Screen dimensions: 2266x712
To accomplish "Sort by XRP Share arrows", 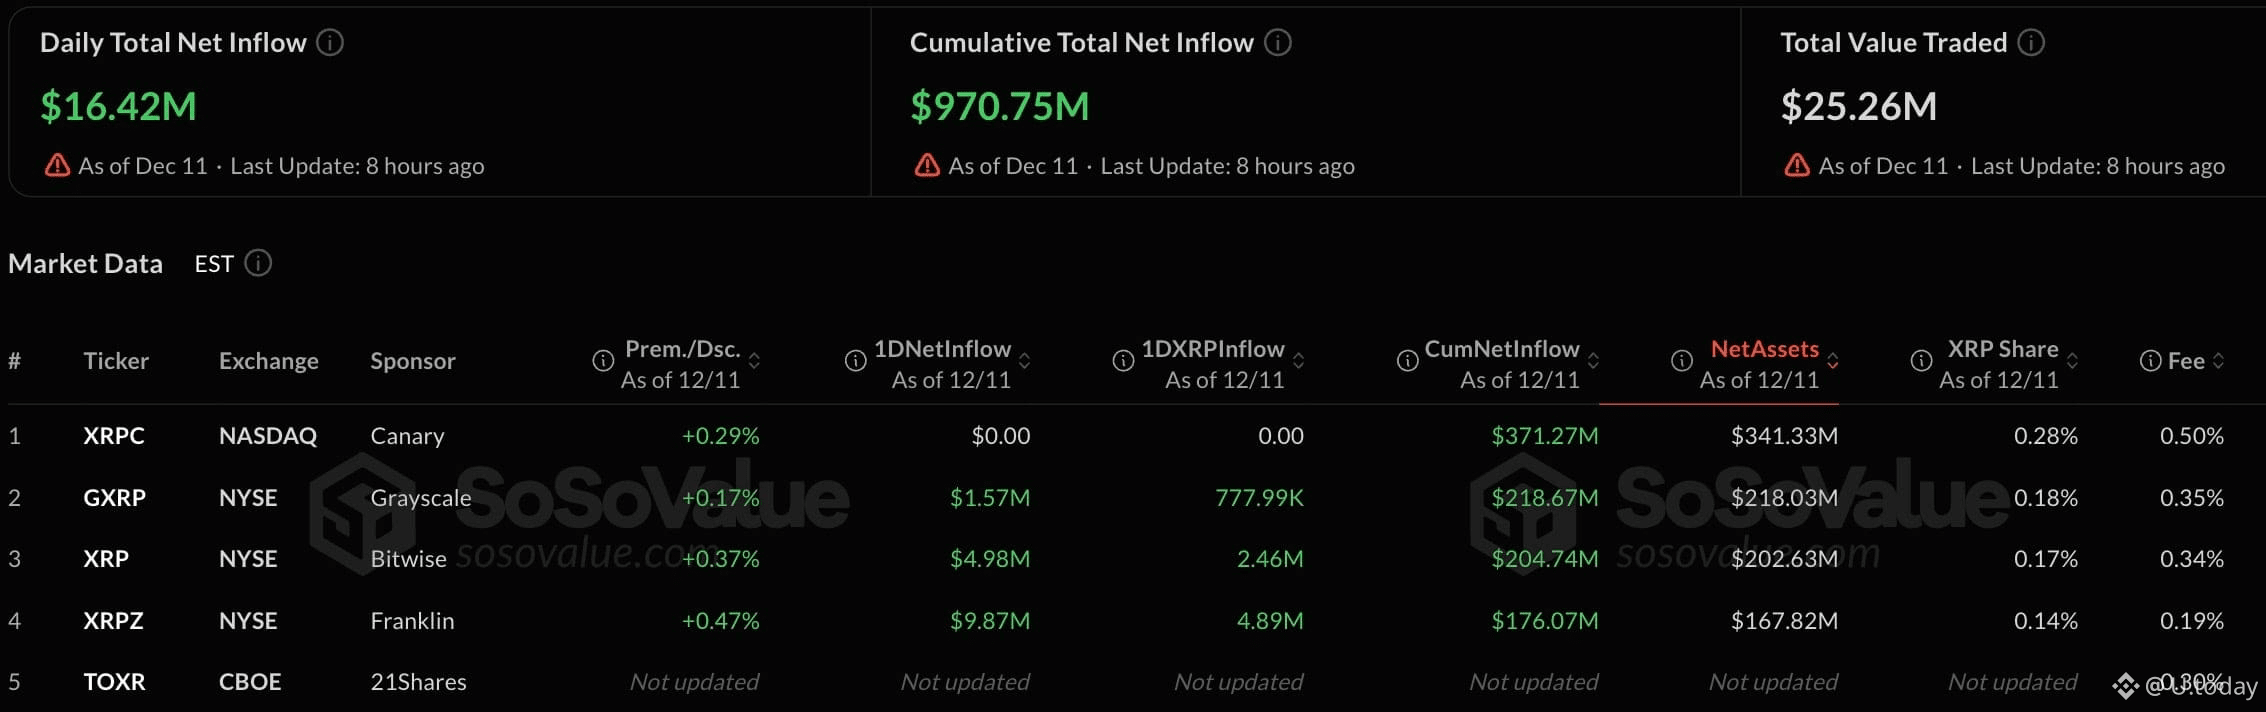I will tap(2073, 361).
